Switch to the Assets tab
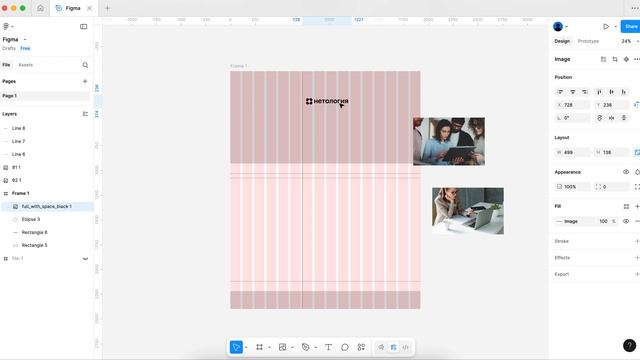The width and height of the screenshot is (640, 360). point(25,65)
